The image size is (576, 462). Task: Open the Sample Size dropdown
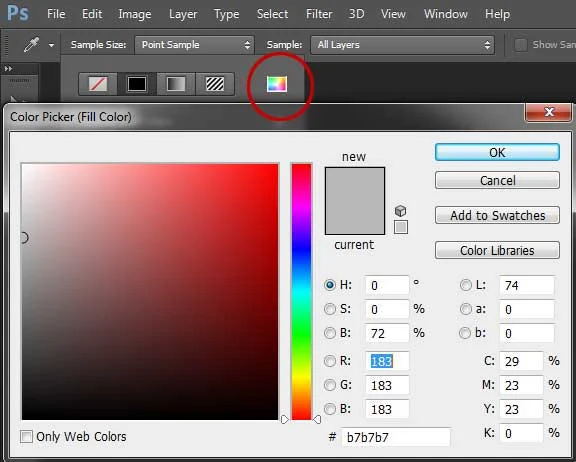(194, 45)
